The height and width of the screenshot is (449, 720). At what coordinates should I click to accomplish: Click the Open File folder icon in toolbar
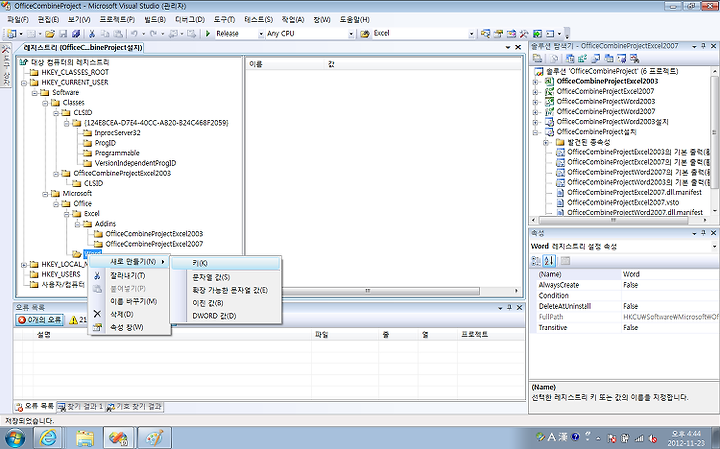tap(50, 34)
